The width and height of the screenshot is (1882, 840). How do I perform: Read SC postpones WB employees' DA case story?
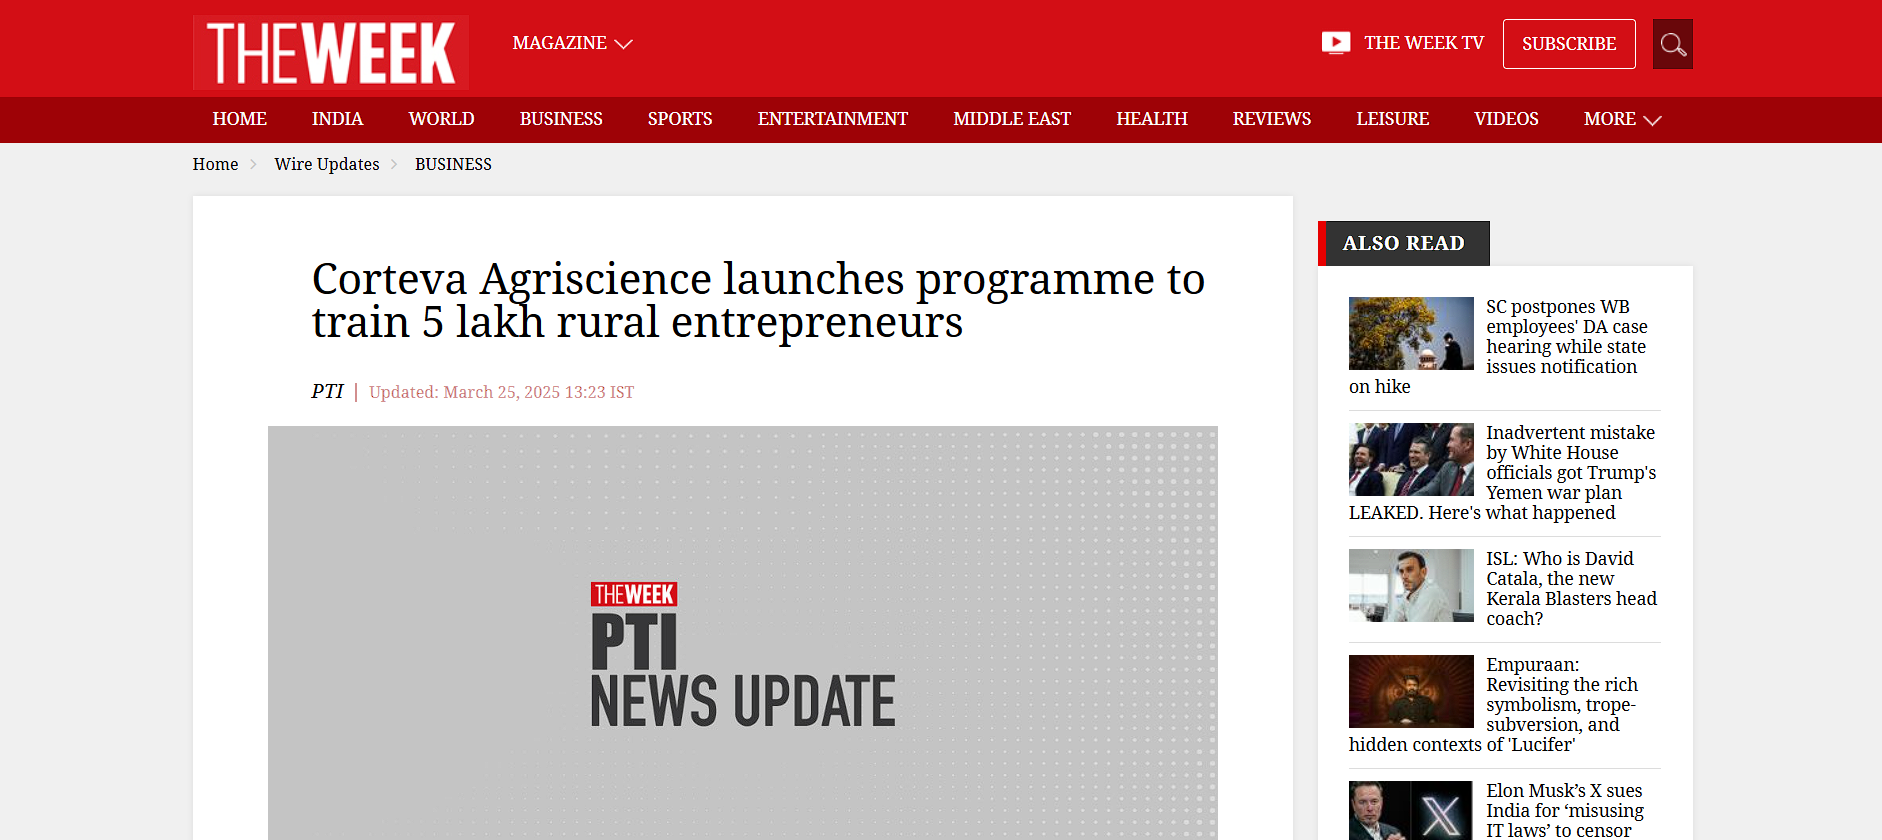point(1566,337)
